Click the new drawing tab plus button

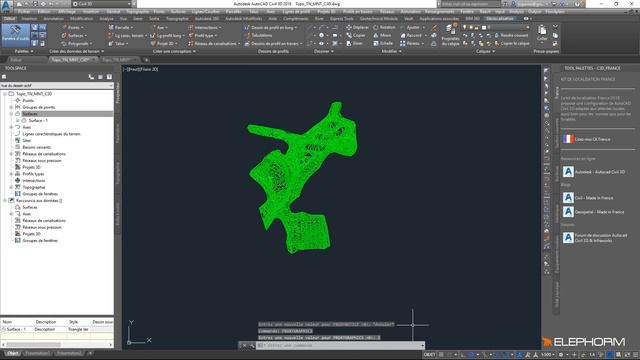coord(147,60)
